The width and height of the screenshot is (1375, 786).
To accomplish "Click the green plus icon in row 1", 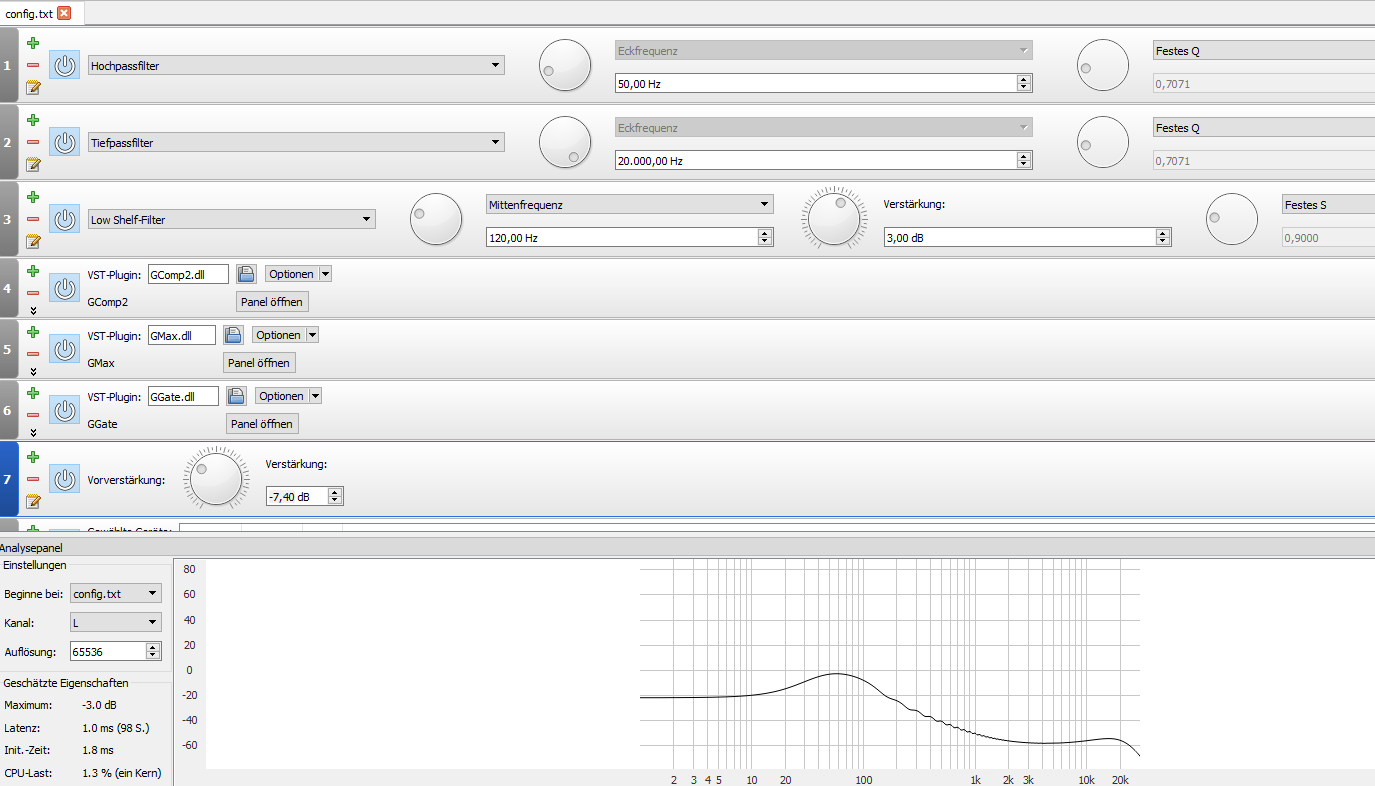I will pyautogui.click(x=33, y=43).
